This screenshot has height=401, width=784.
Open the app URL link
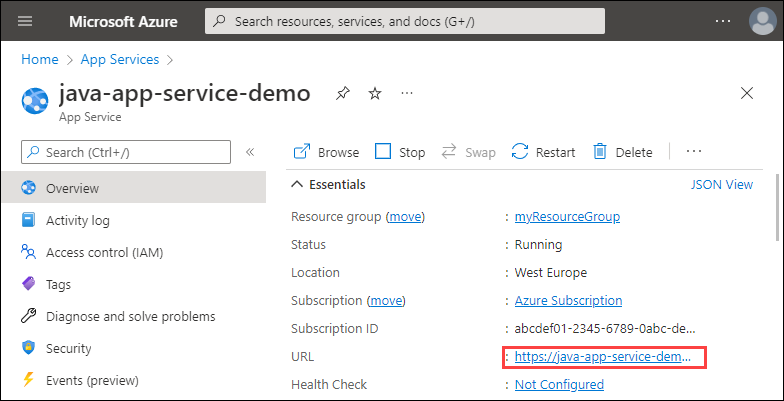tap(603, 357)
